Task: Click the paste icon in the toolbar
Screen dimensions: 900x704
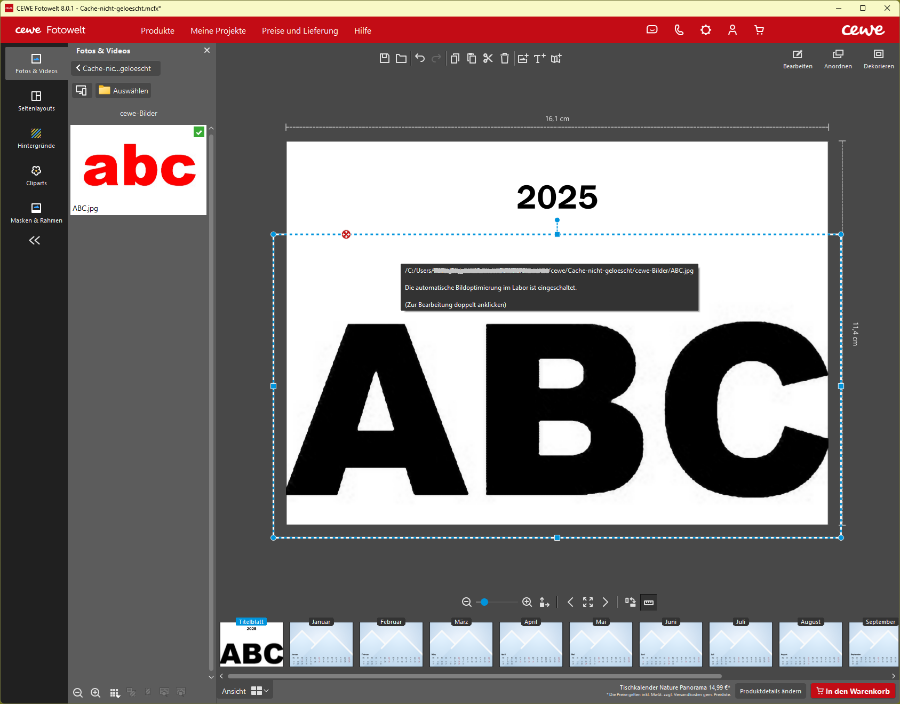Action: click(471, 58)
